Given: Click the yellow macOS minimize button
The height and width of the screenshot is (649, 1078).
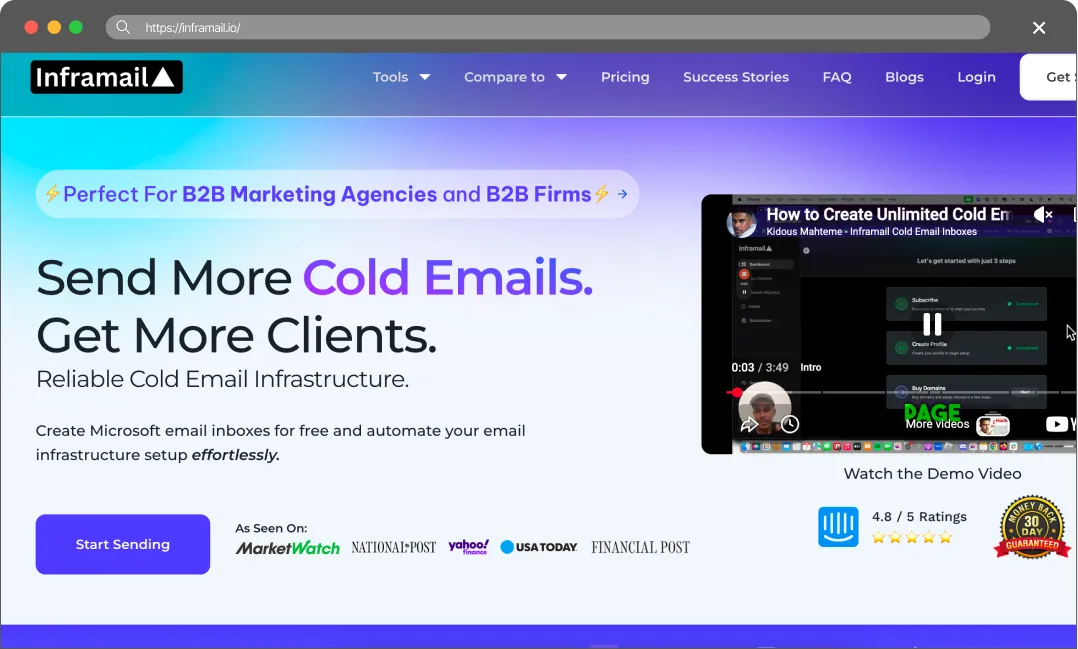Looking at the screenshot, I should tap(54, 28).
